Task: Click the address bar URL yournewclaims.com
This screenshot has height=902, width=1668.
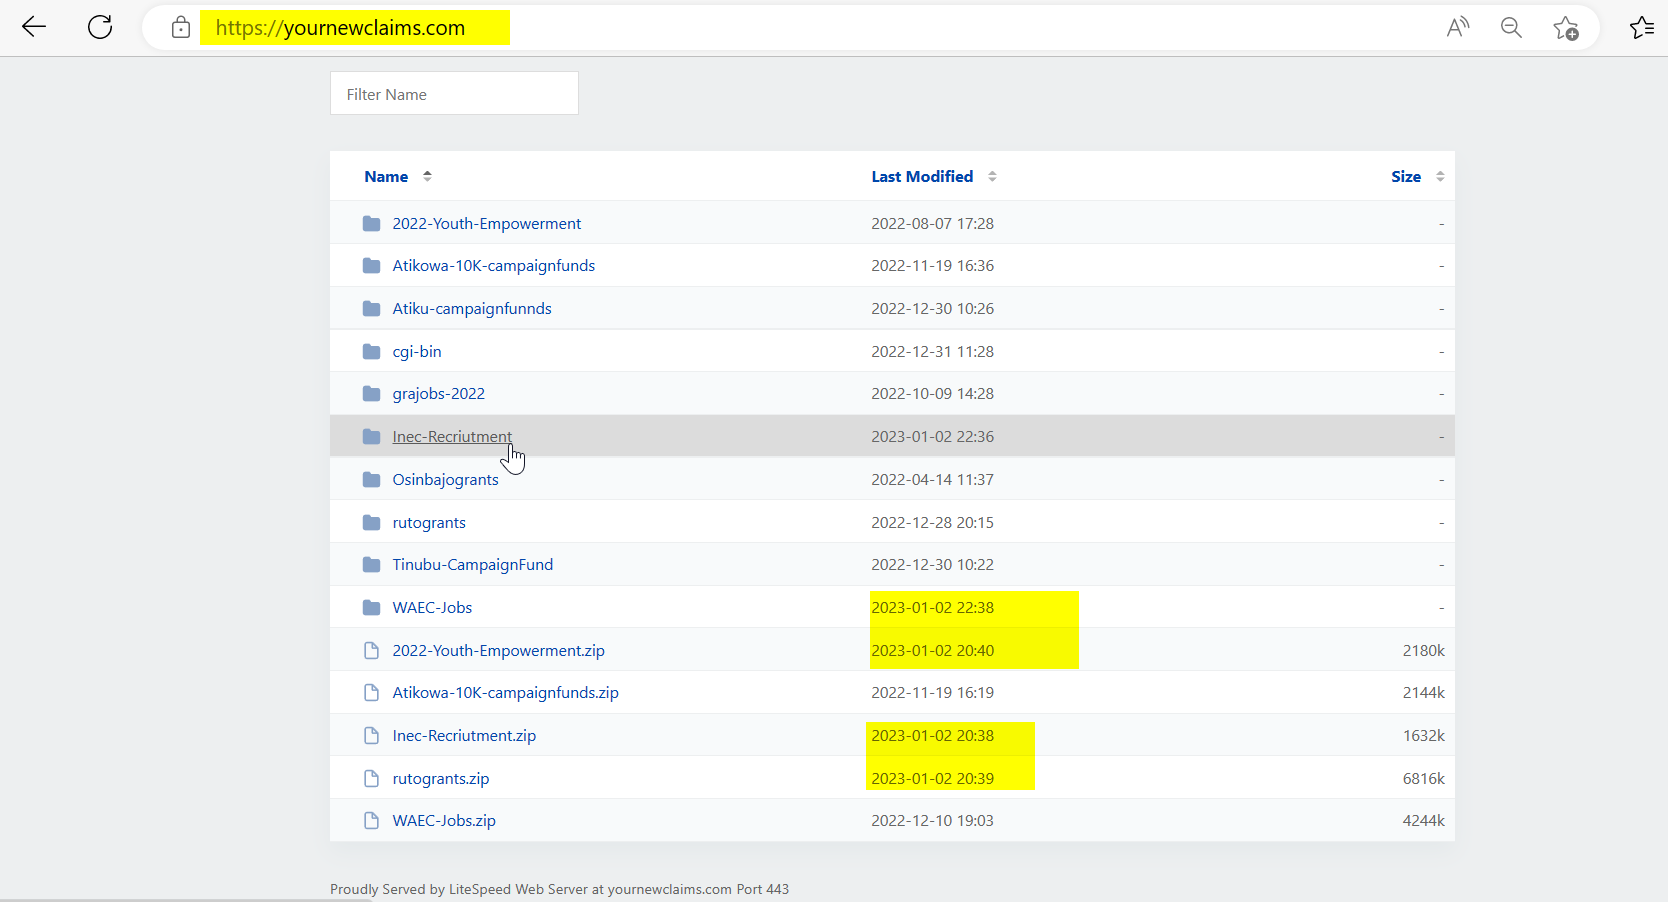Action: click(x=341, y=28)
